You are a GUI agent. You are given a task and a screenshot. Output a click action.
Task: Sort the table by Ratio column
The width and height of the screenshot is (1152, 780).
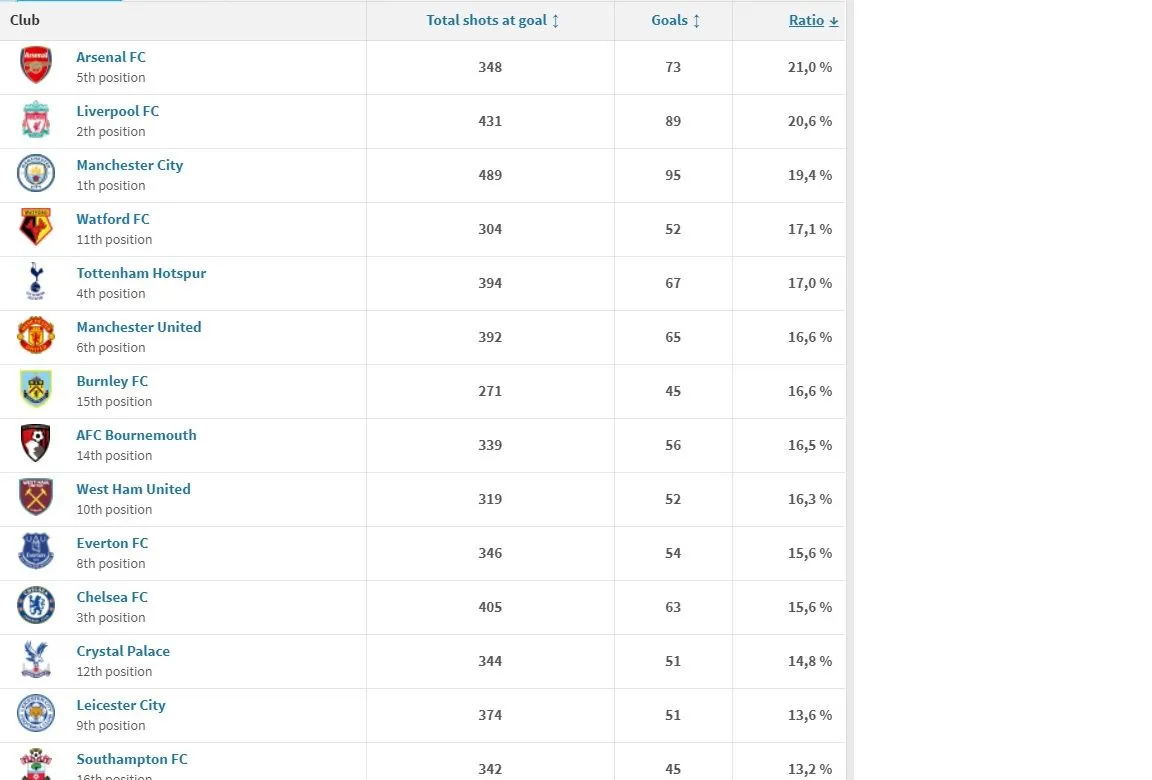click(x=813, y=20)
